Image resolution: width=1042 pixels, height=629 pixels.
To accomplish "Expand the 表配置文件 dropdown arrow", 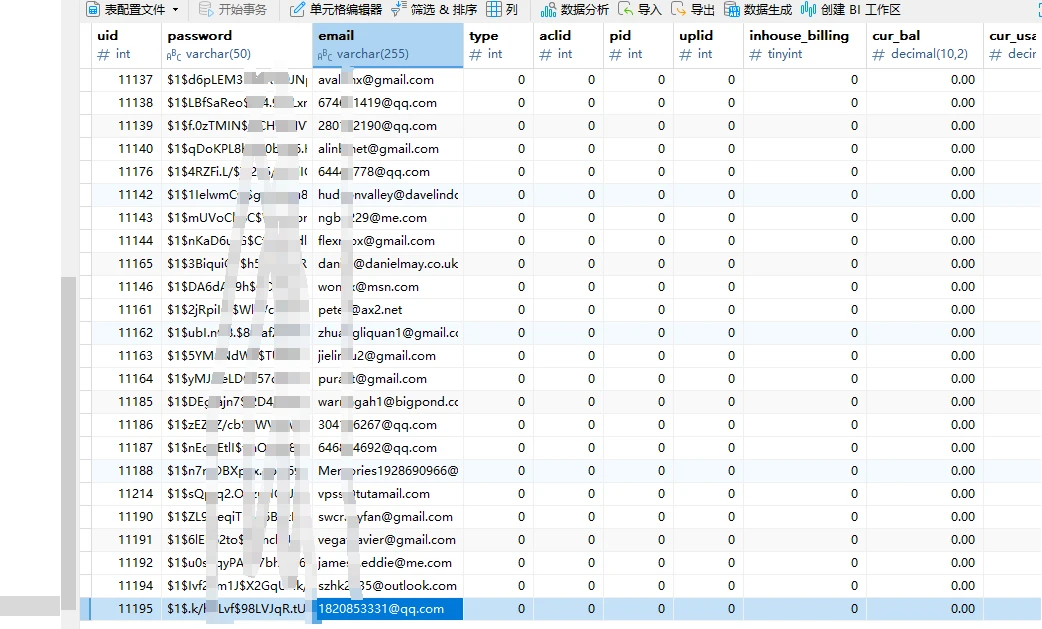I will coord(176,10).
